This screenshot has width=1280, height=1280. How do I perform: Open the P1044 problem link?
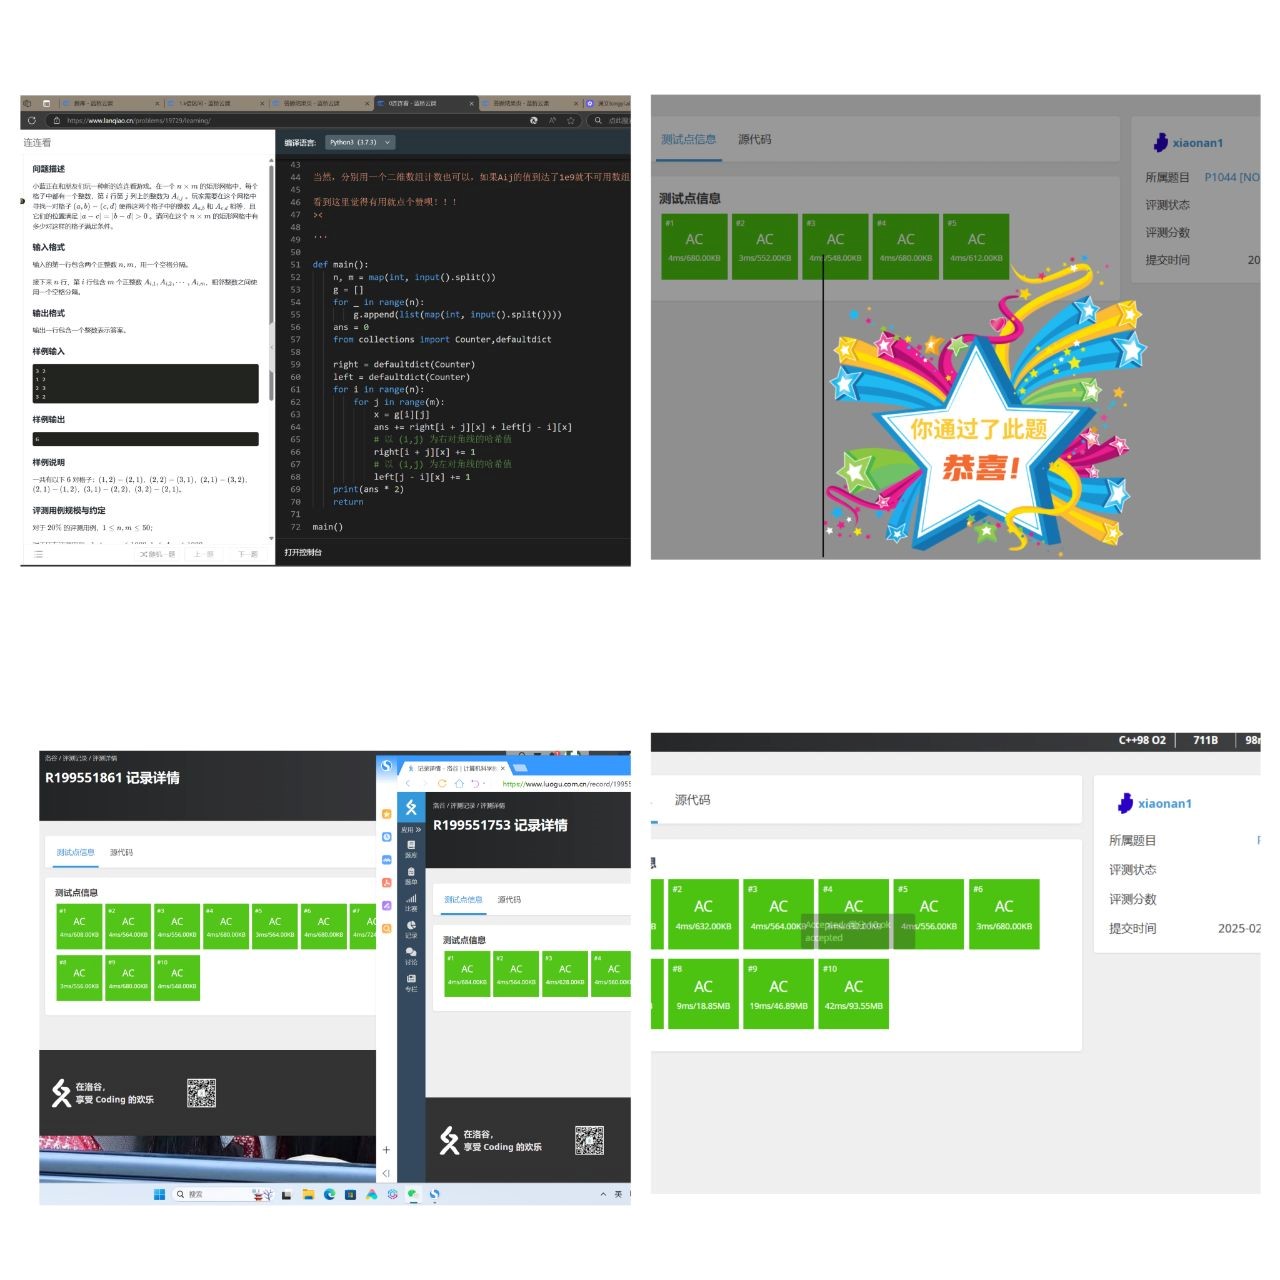coord(1230,177)
